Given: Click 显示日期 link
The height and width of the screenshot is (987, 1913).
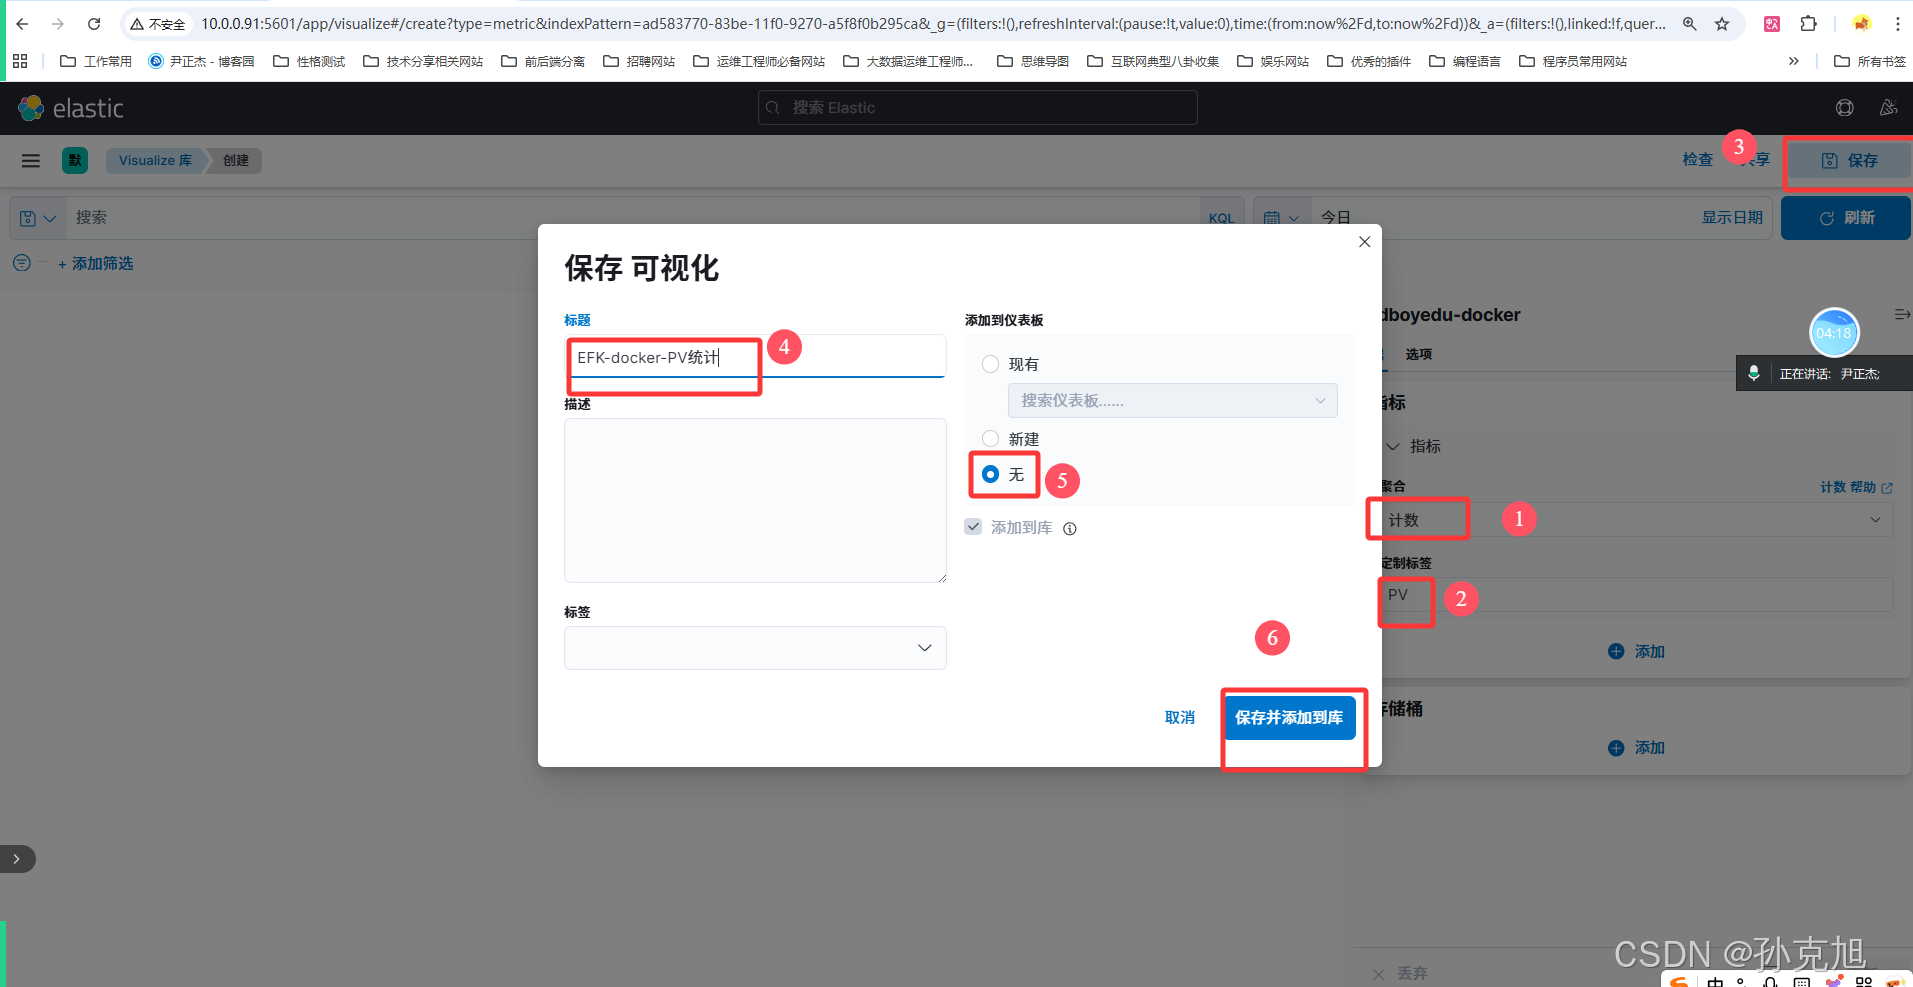Looking at the screenshot, I should pos(1732,218).
